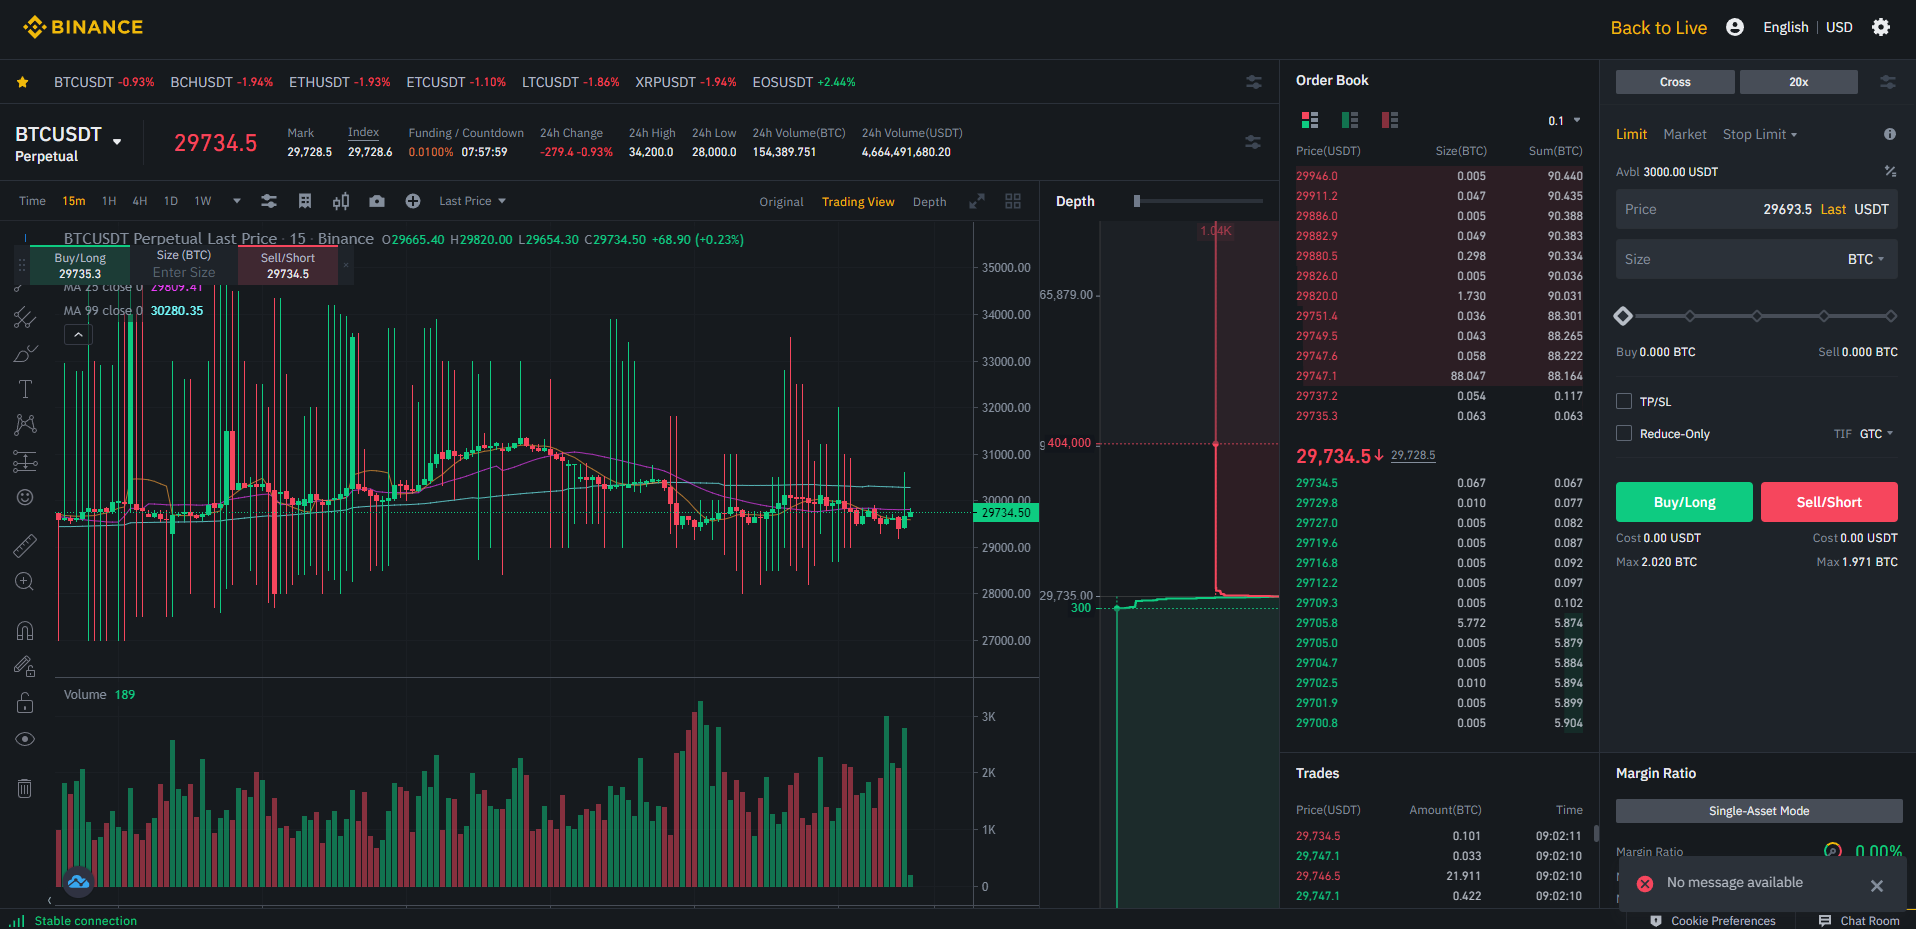Screen dimensions: 1916x929
Task: Open chart settings sliders icon
Action: pyautogui.click(x=269, y=201)
